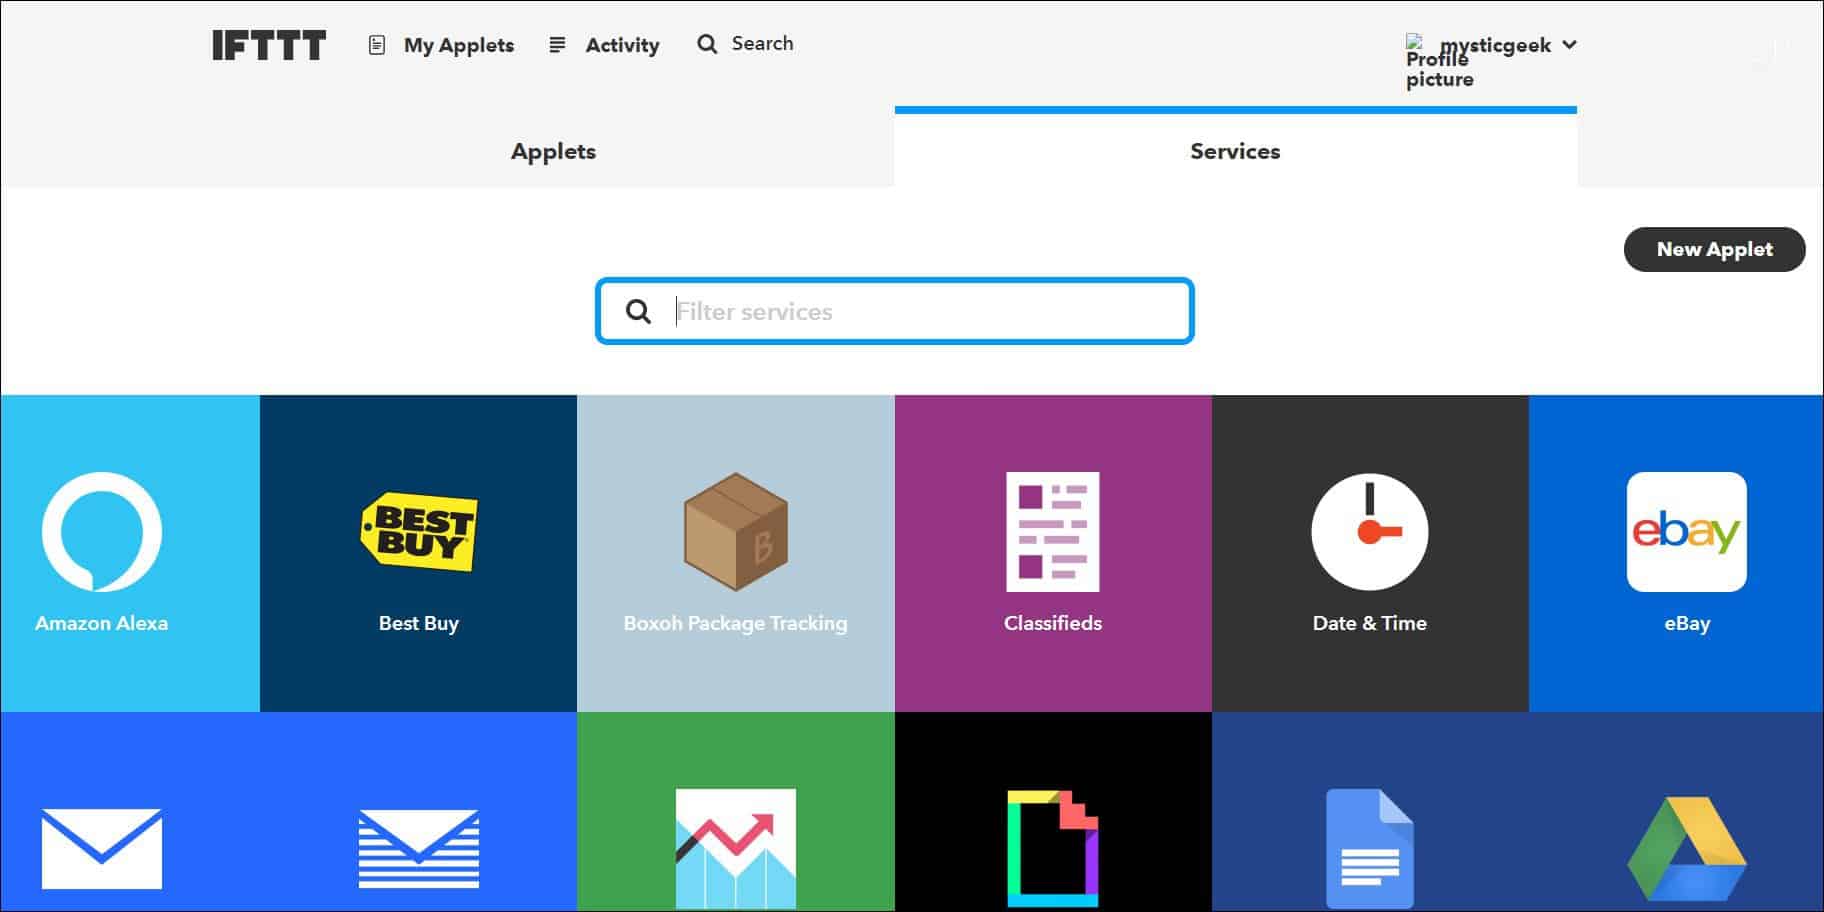
Task: Focus the Filter services field
Action: pos(894,311)
